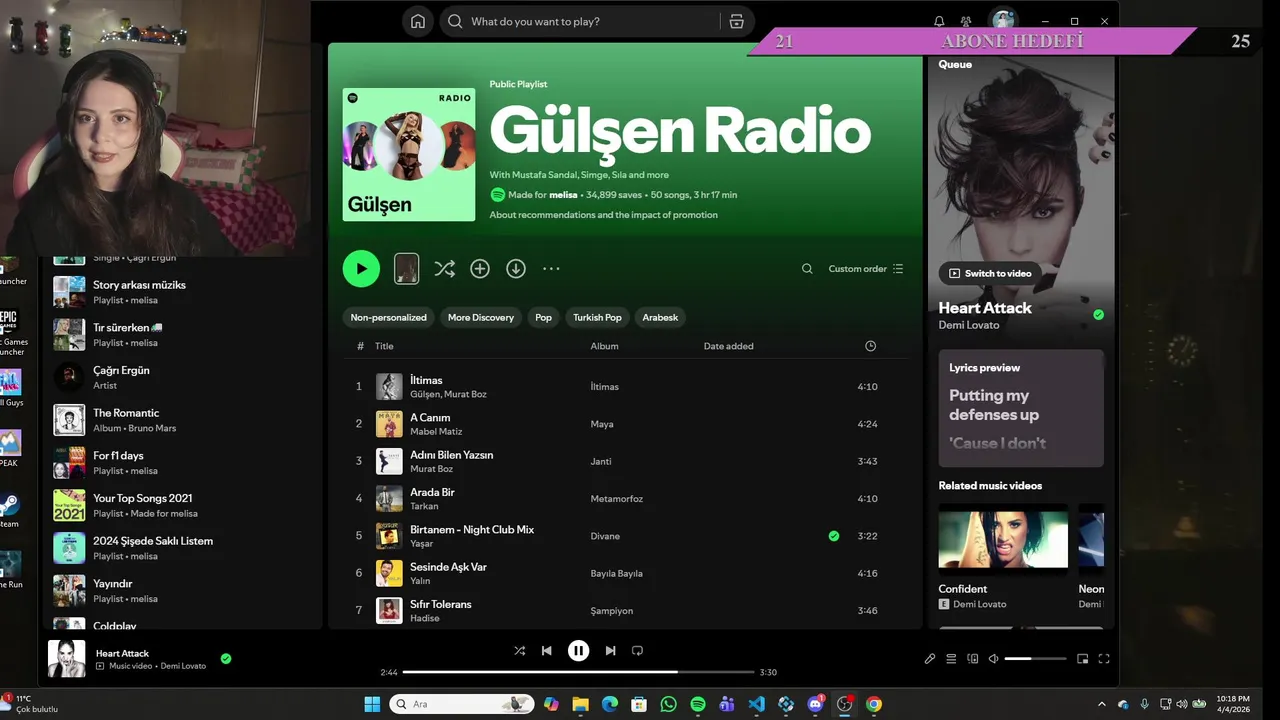Search within the playlist
1280x720 pixels.
coord(807,268)
